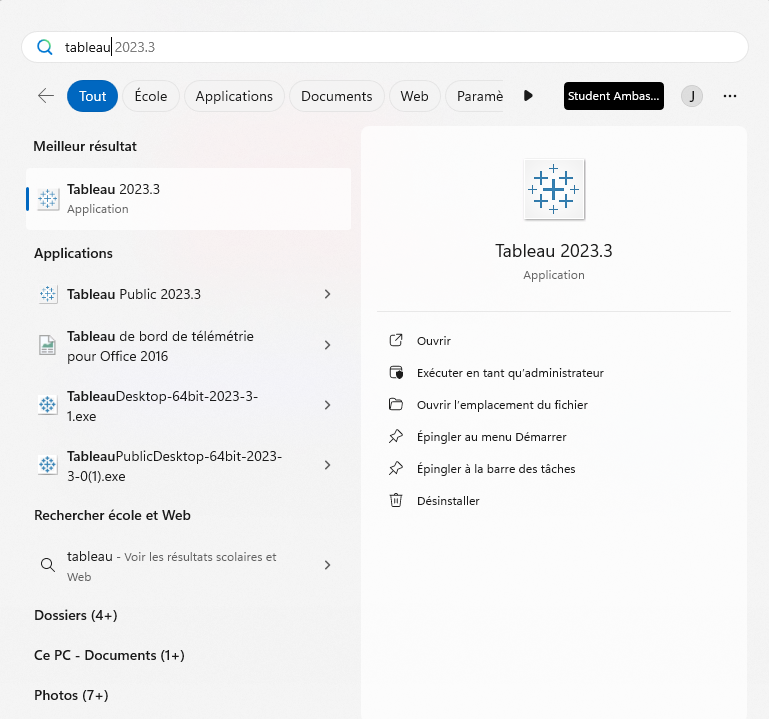Select 'TableauPublicDesktop-64bit-2023-3-0(1).exe' result

click(188, 465)
